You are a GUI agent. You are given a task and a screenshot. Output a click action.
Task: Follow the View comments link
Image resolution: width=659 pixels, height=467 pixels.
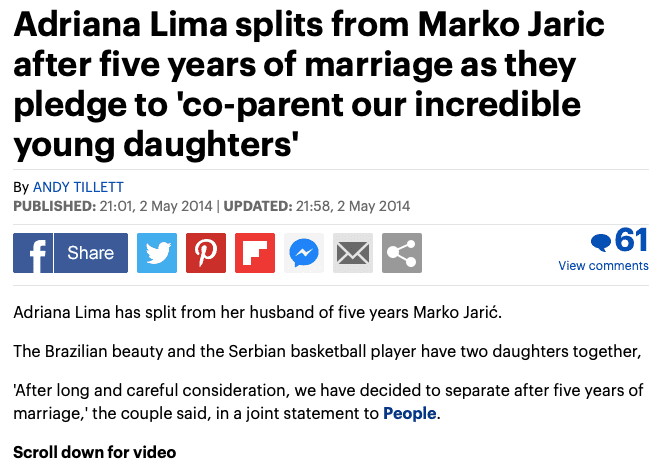coord(603,266)
